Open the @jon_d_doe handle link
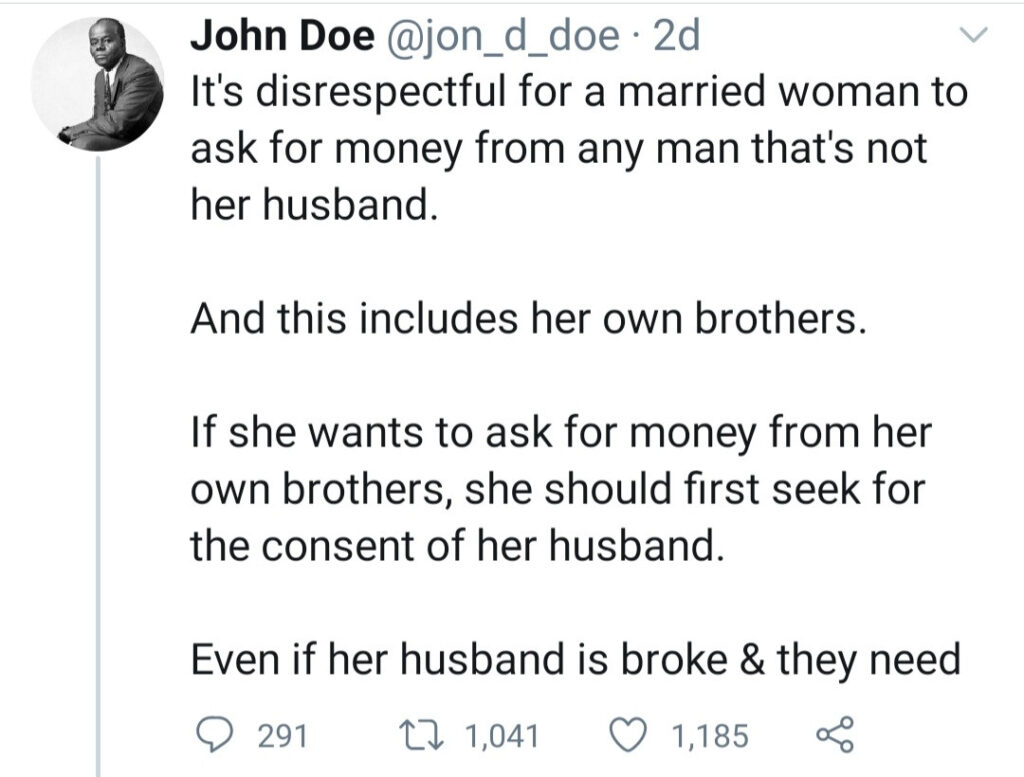The image size is (1024, 777). [503, 37]
